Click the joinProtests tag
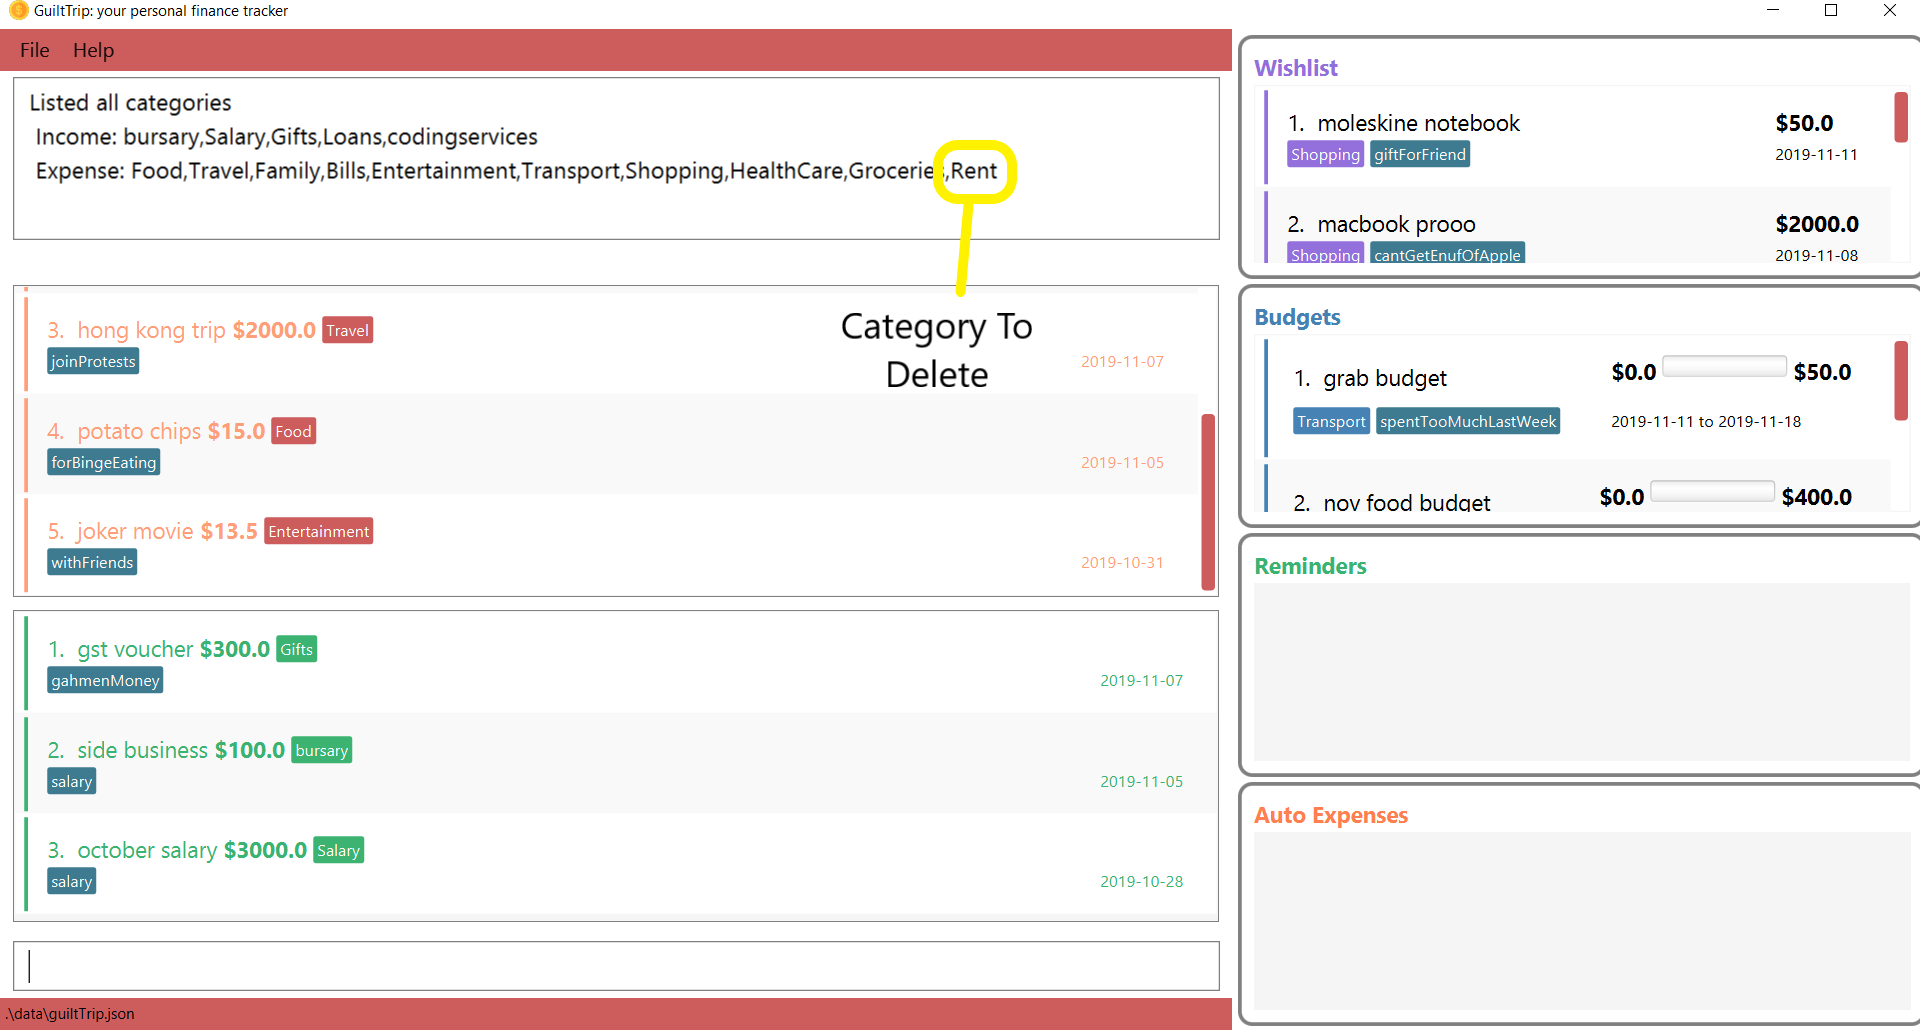The width and height of the screenshot is (1920, 1030). point(93,361)
